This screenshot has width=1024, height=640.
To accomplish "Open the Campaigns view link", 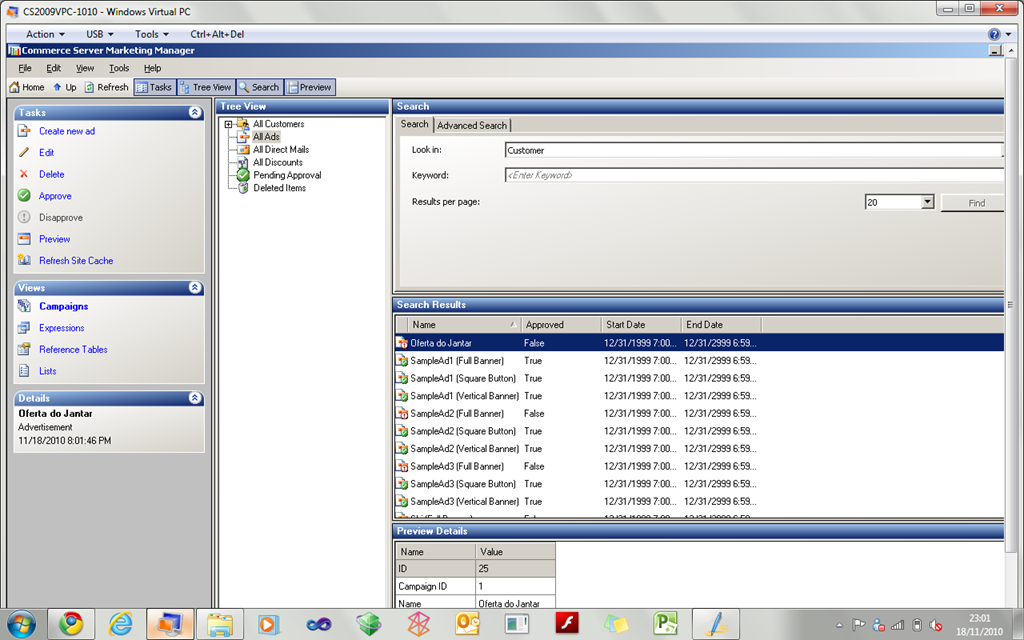I will pyautogui.click(x=63, y=306).
